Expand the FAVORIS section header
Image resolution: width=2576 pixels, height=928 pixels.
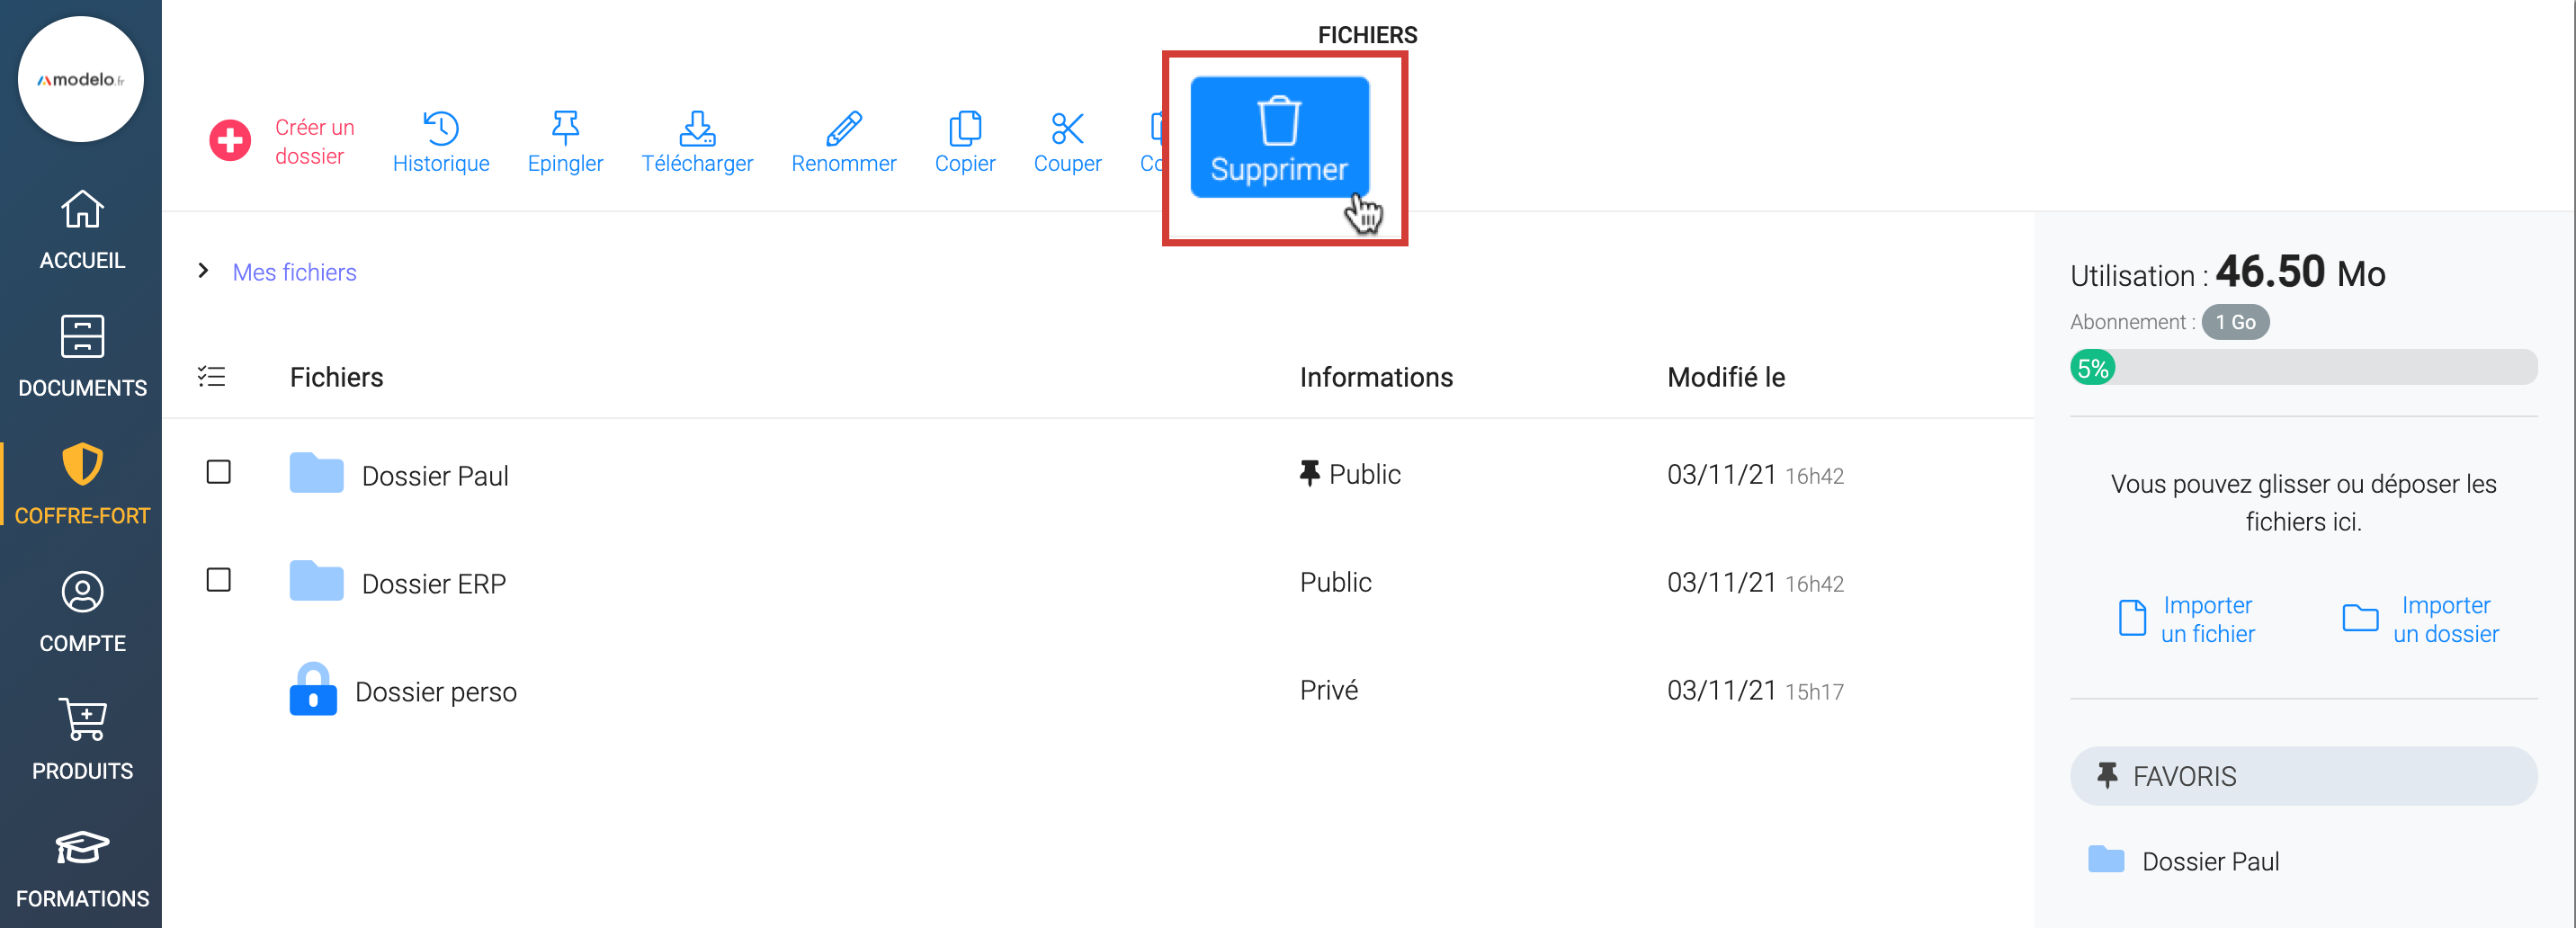coord(2302,776)
